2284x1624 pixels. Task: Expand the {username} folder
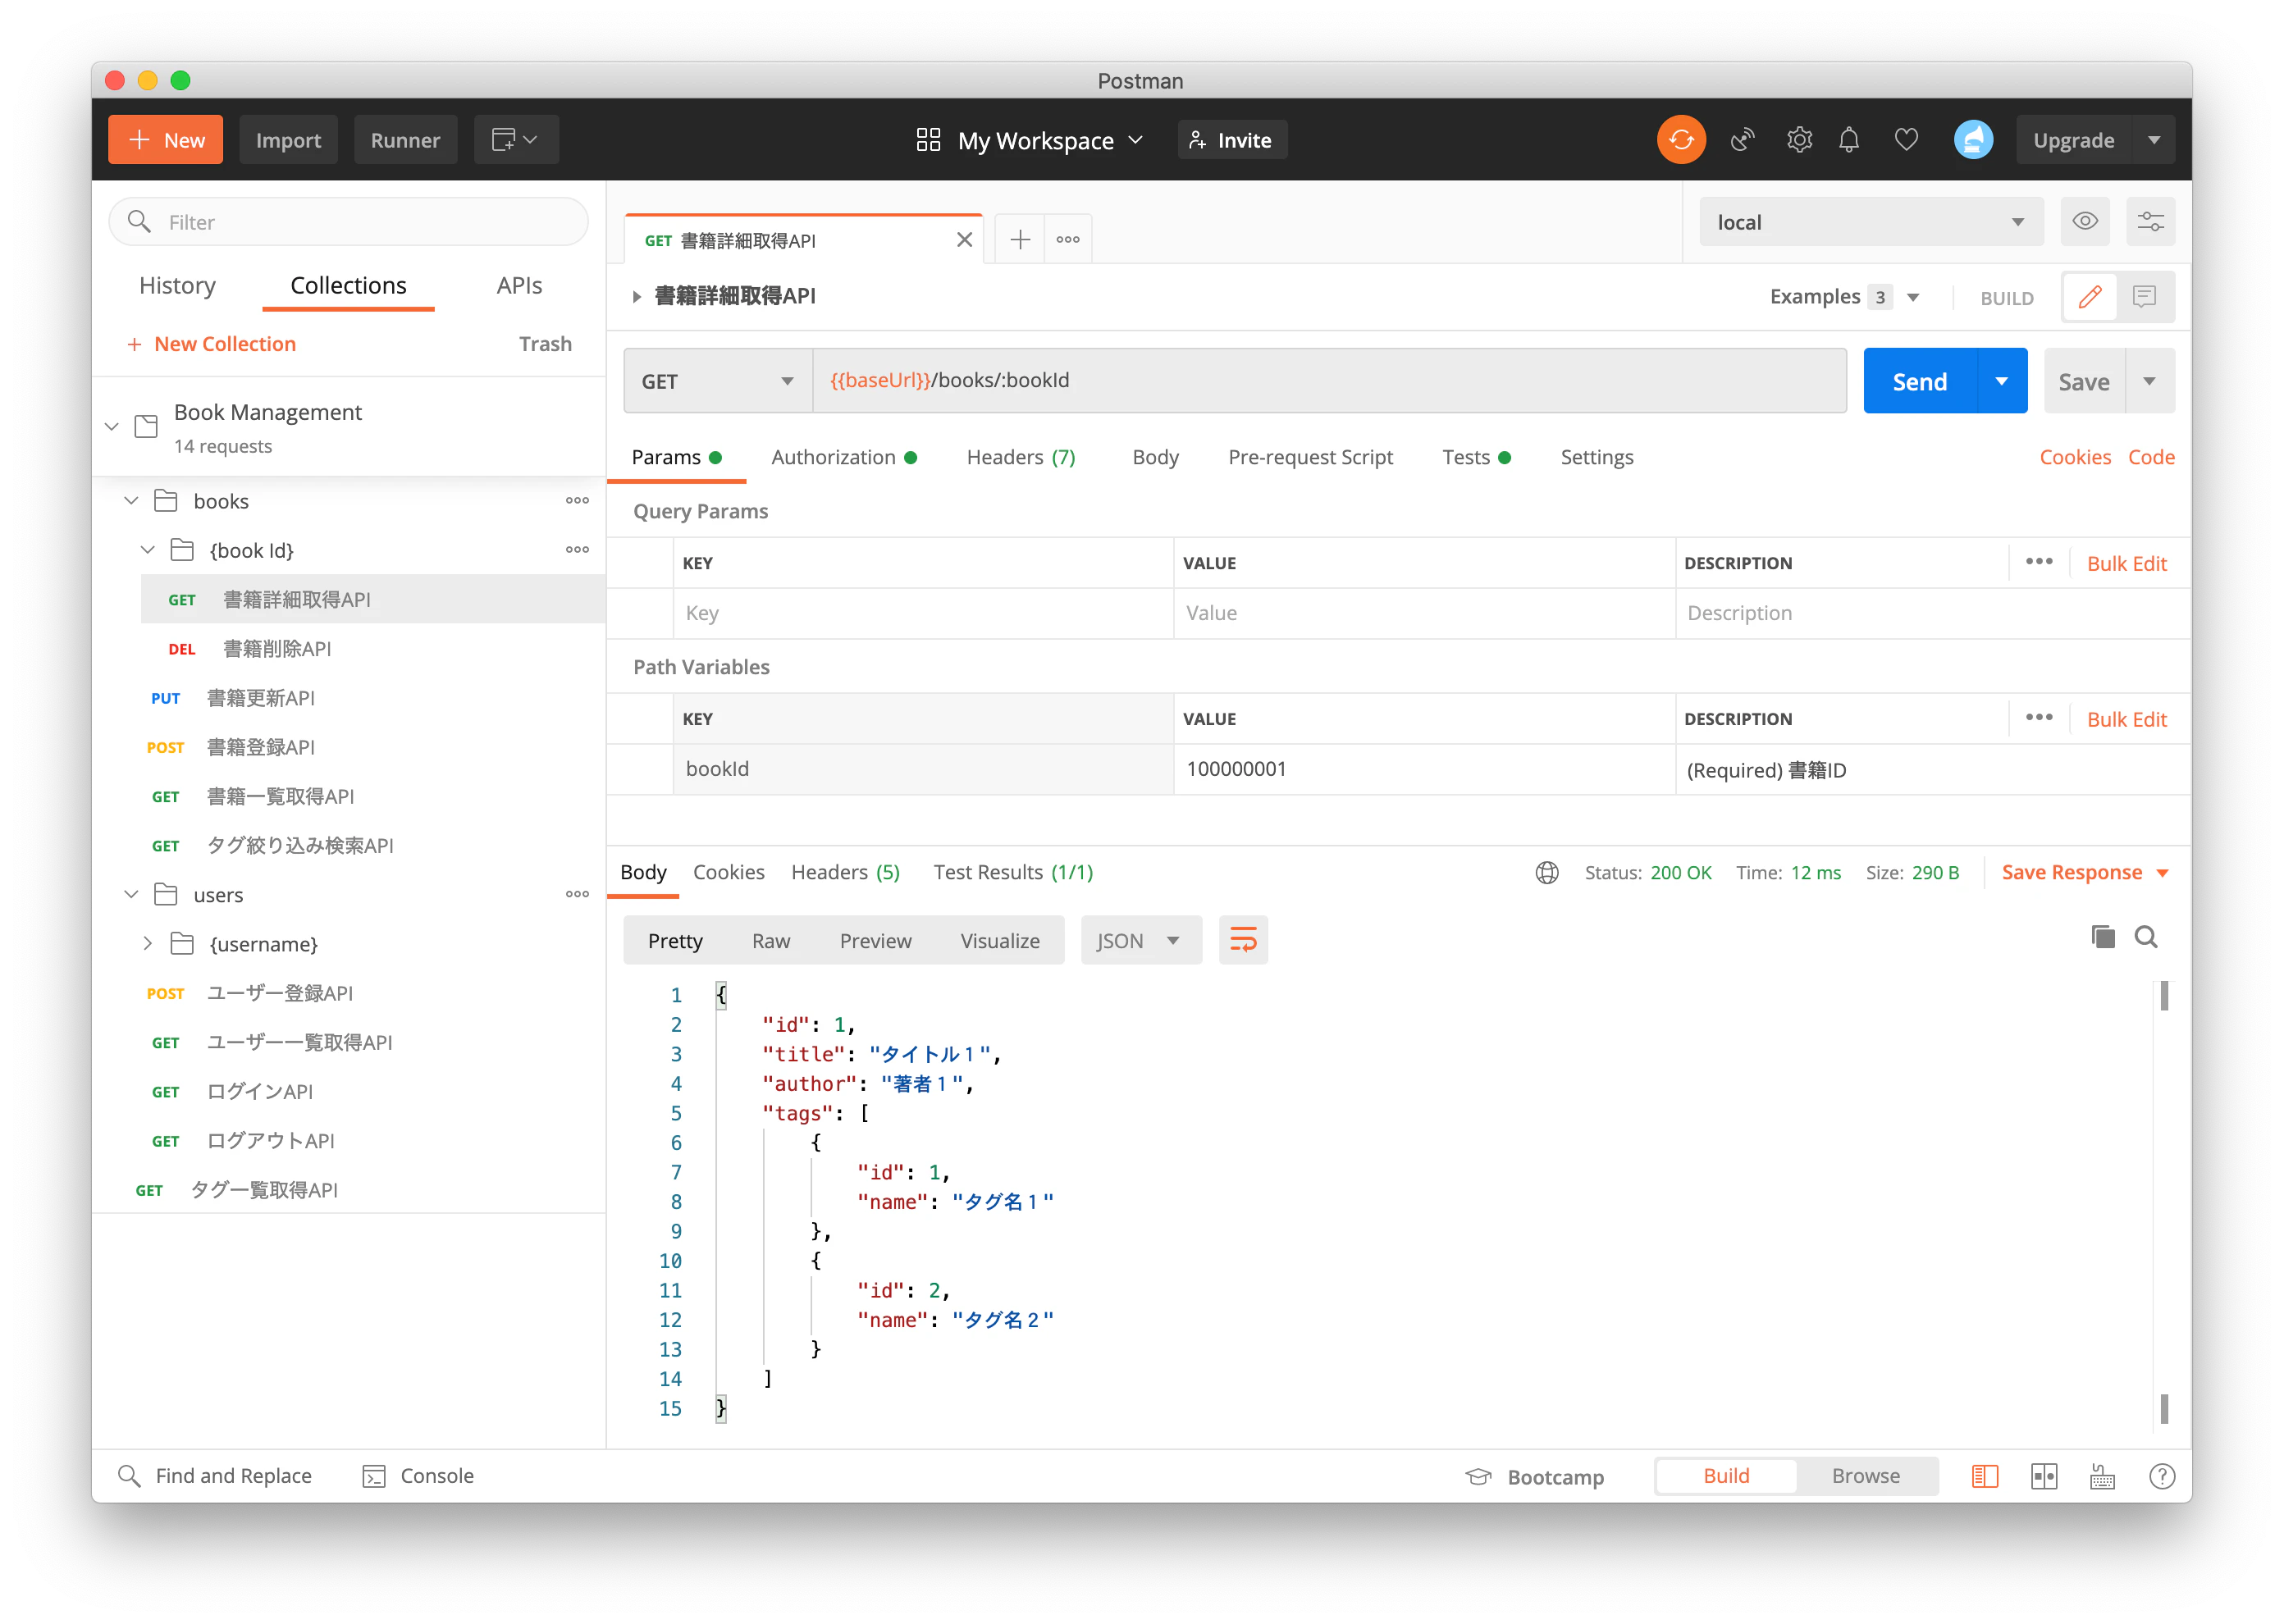(x=148, y=943)
